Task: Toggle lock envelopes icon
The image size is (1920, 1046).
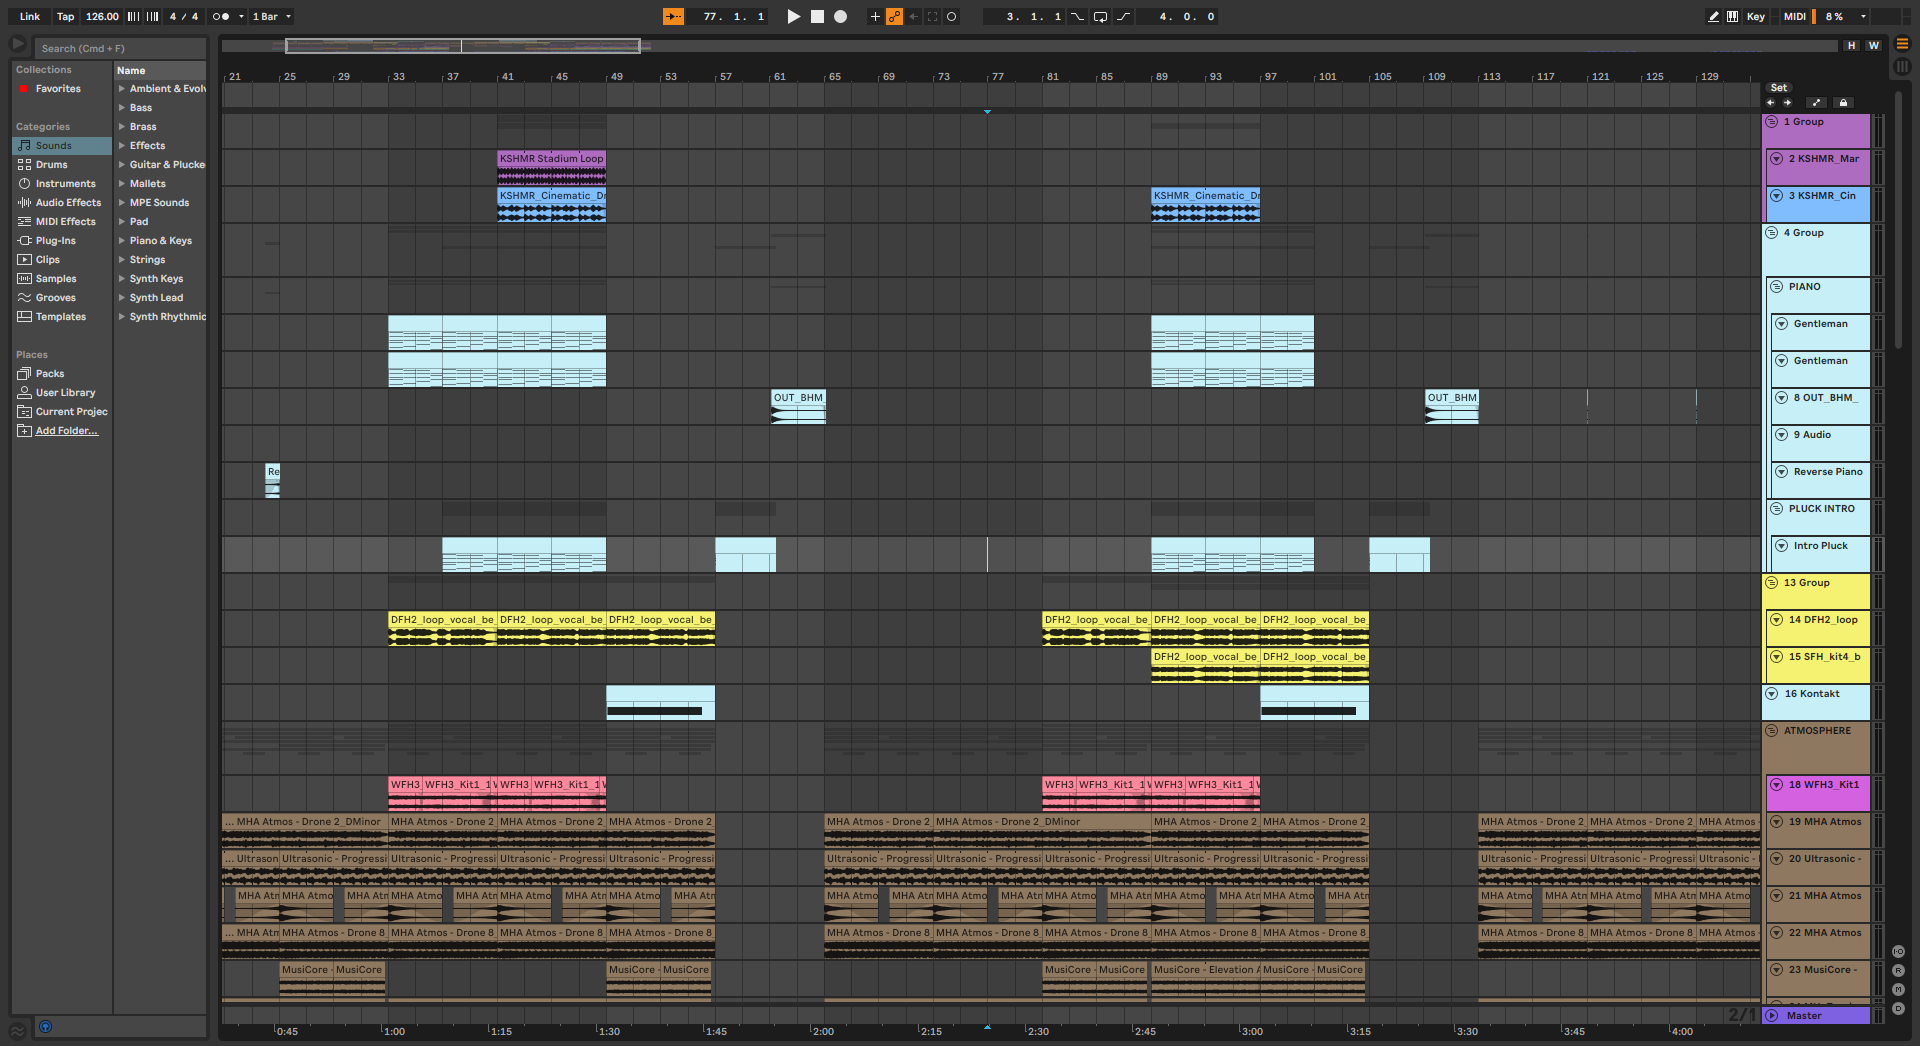Action: click(x=1843, y=102)
